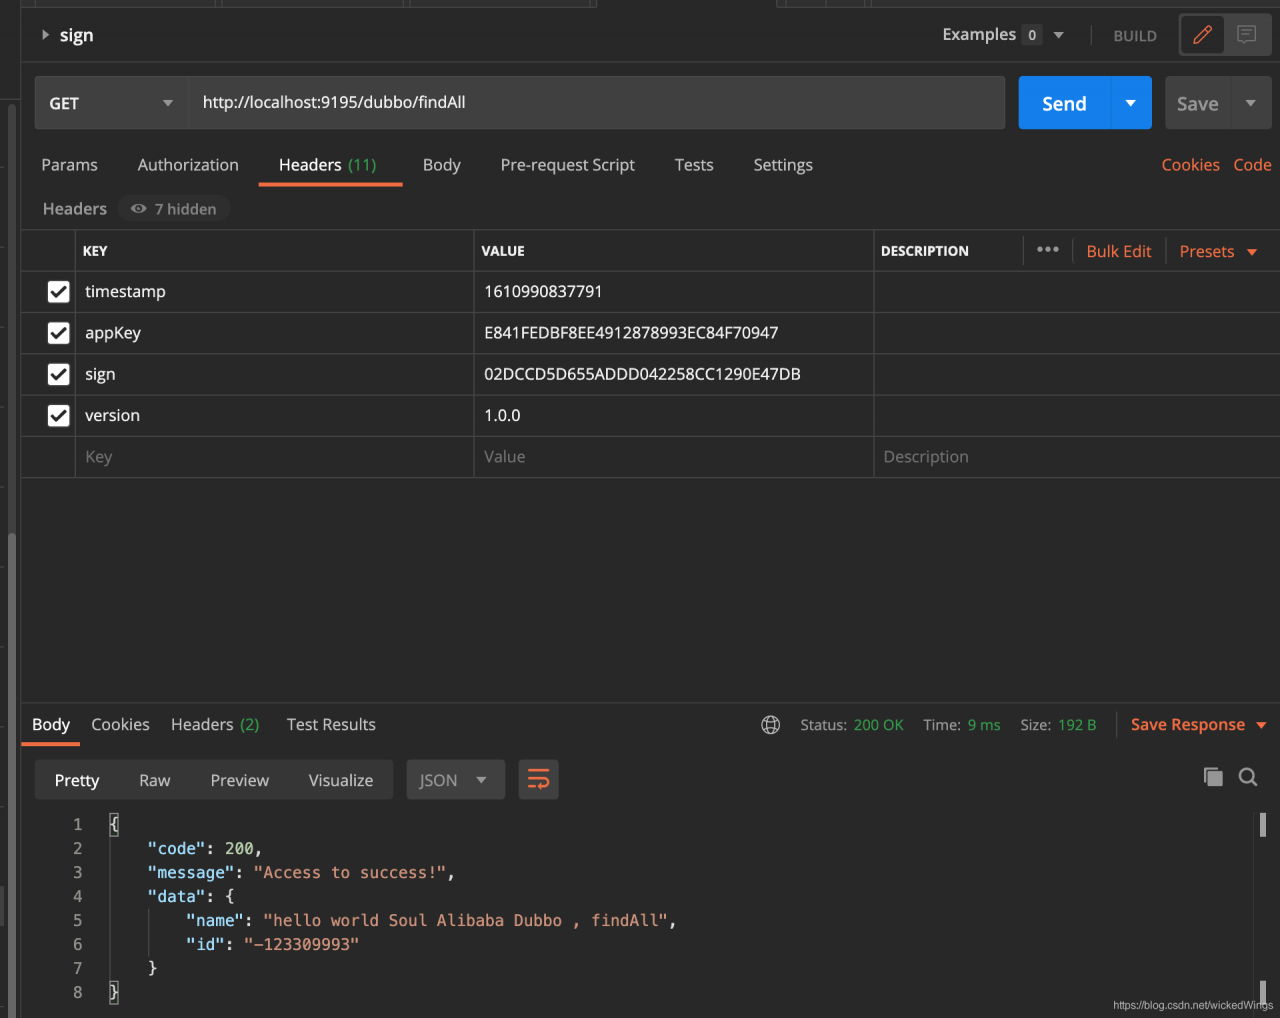Click the empty Description input field
1280x1018 pixels.
1076,457
